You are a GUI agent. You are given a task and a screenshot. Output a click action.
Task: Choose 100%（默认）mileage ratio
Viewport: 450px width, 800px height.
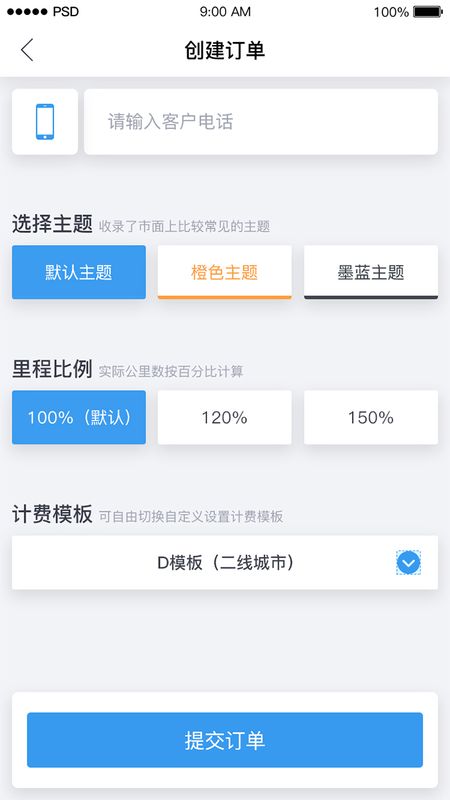pos(79,417)
